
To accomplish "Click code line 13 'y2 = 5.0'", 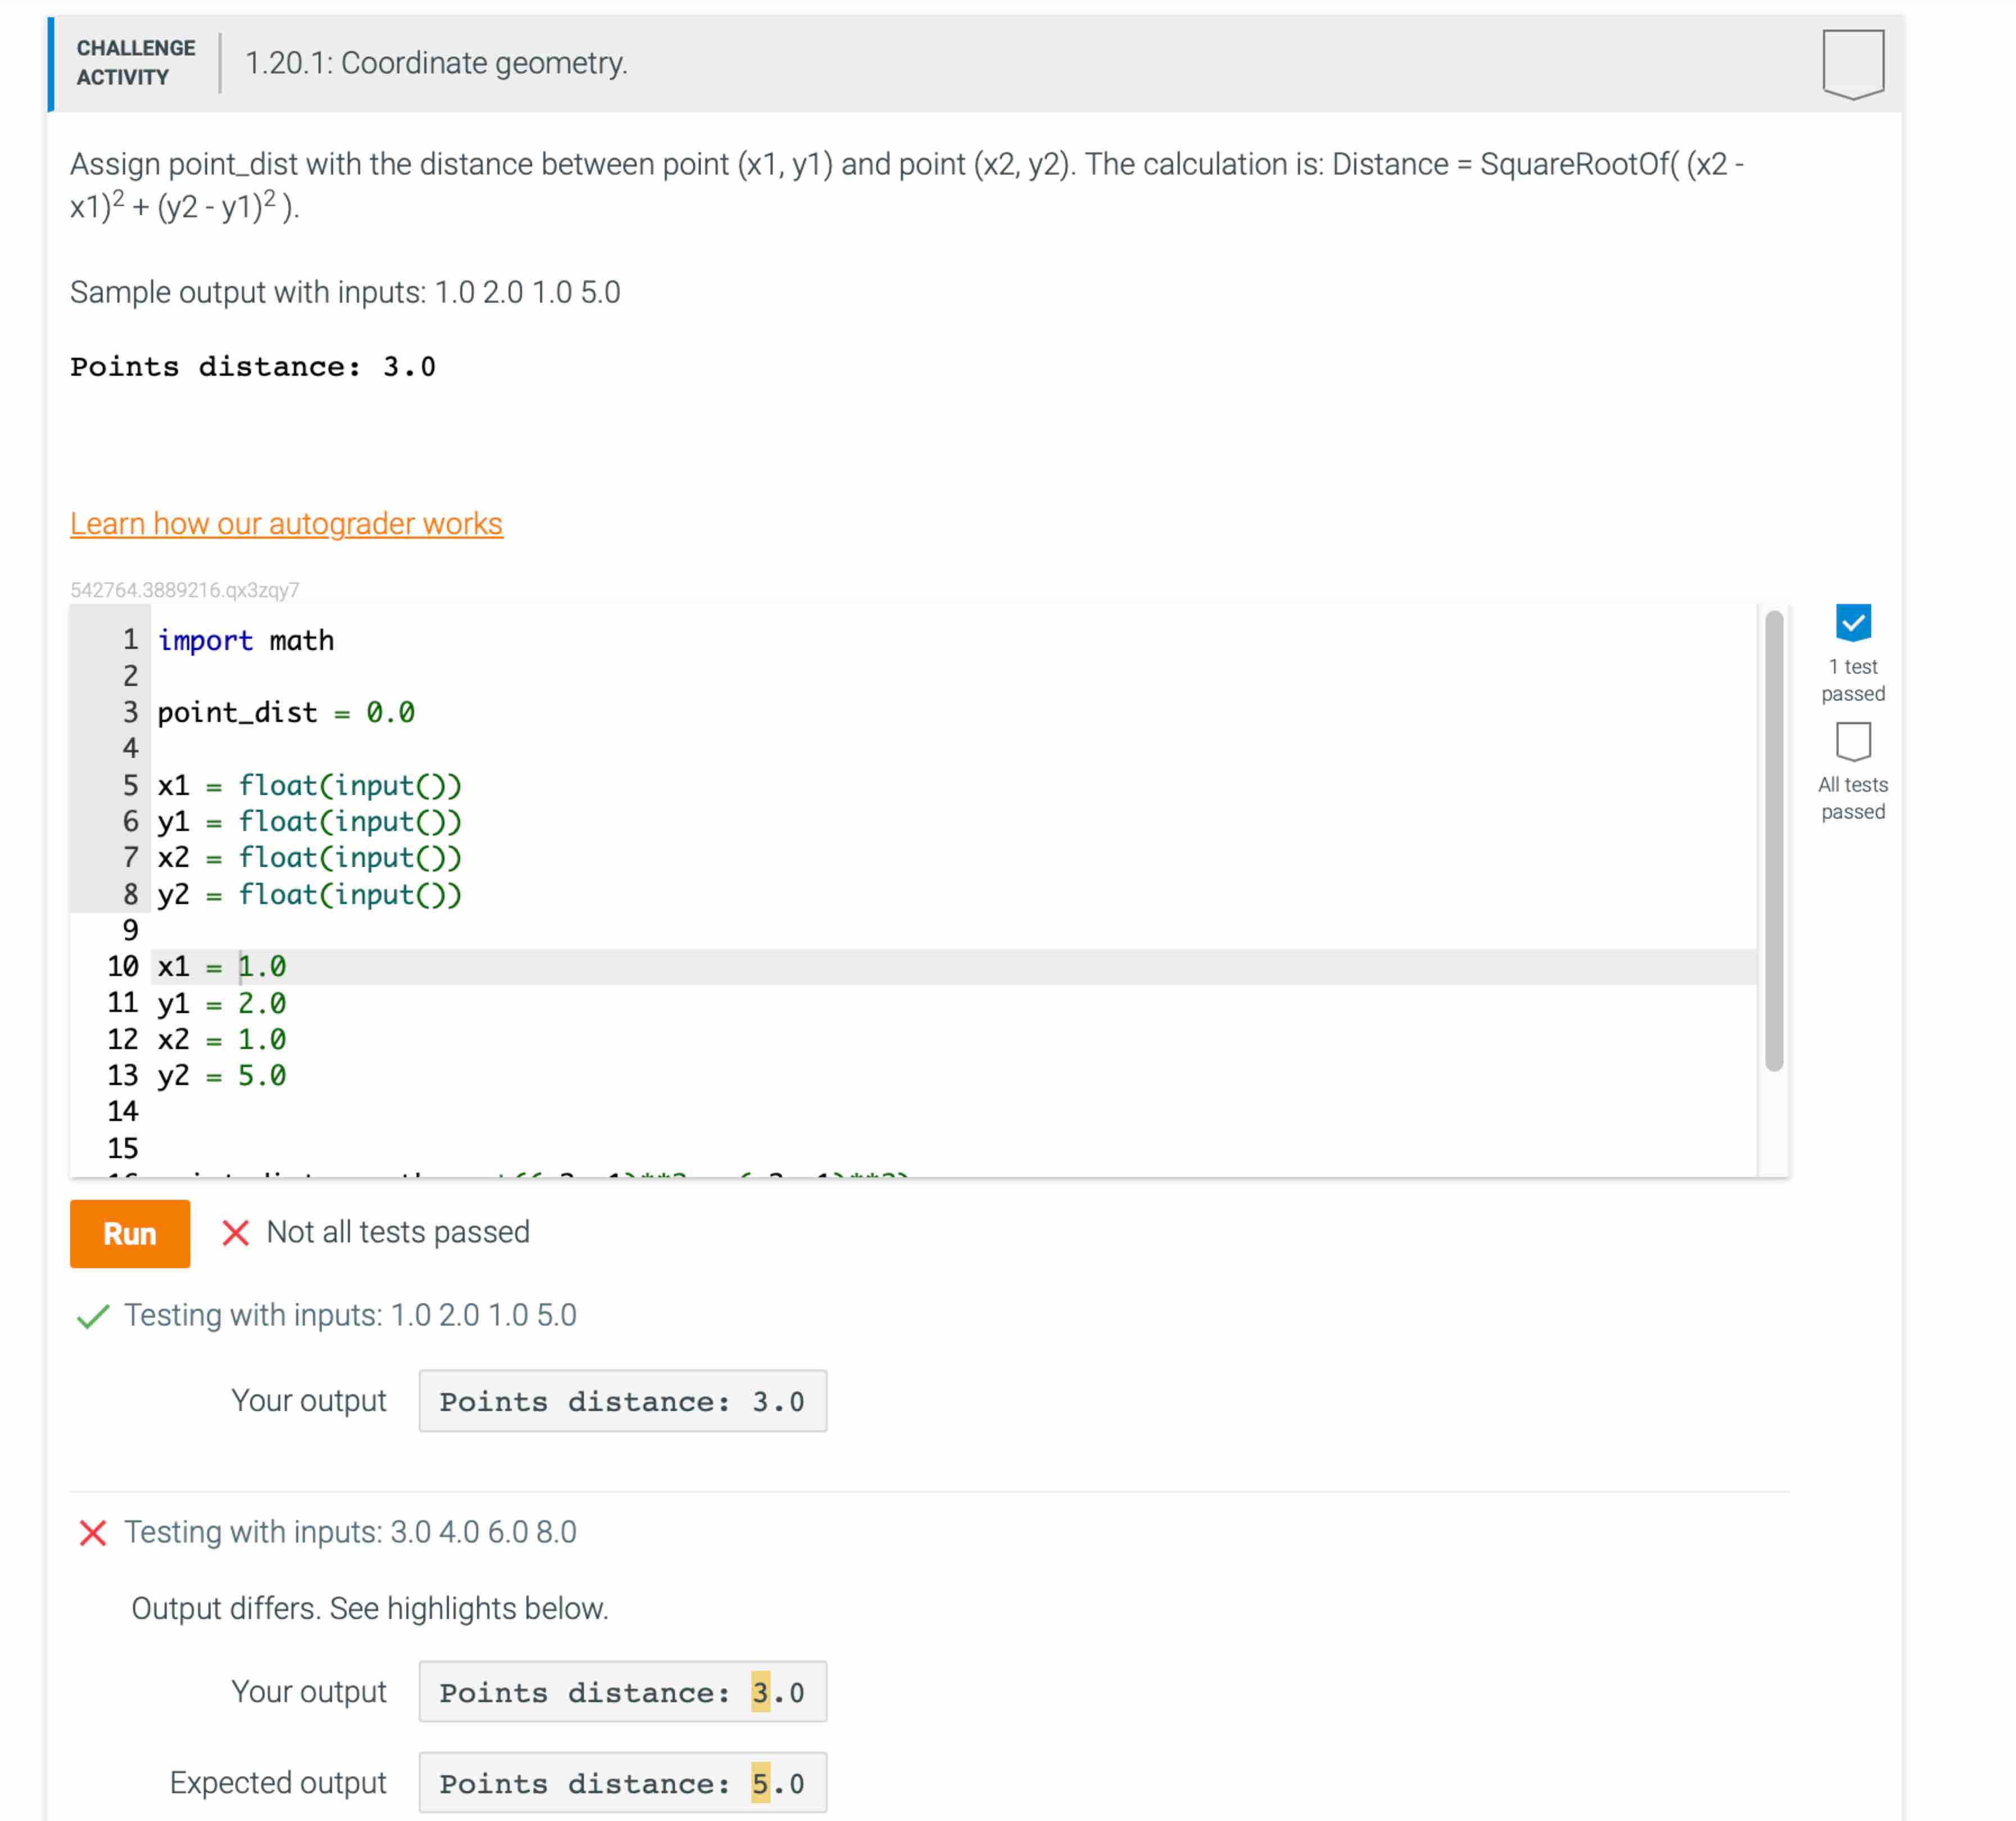I will 222,1076.
